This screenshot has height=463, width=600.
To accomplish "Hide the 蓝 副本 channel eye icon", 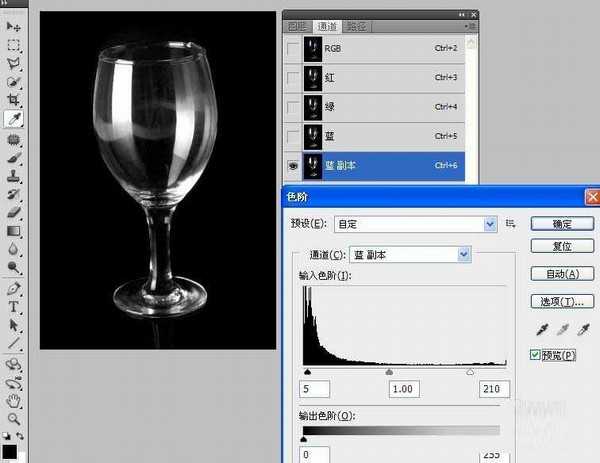I will tap(292, 165).
